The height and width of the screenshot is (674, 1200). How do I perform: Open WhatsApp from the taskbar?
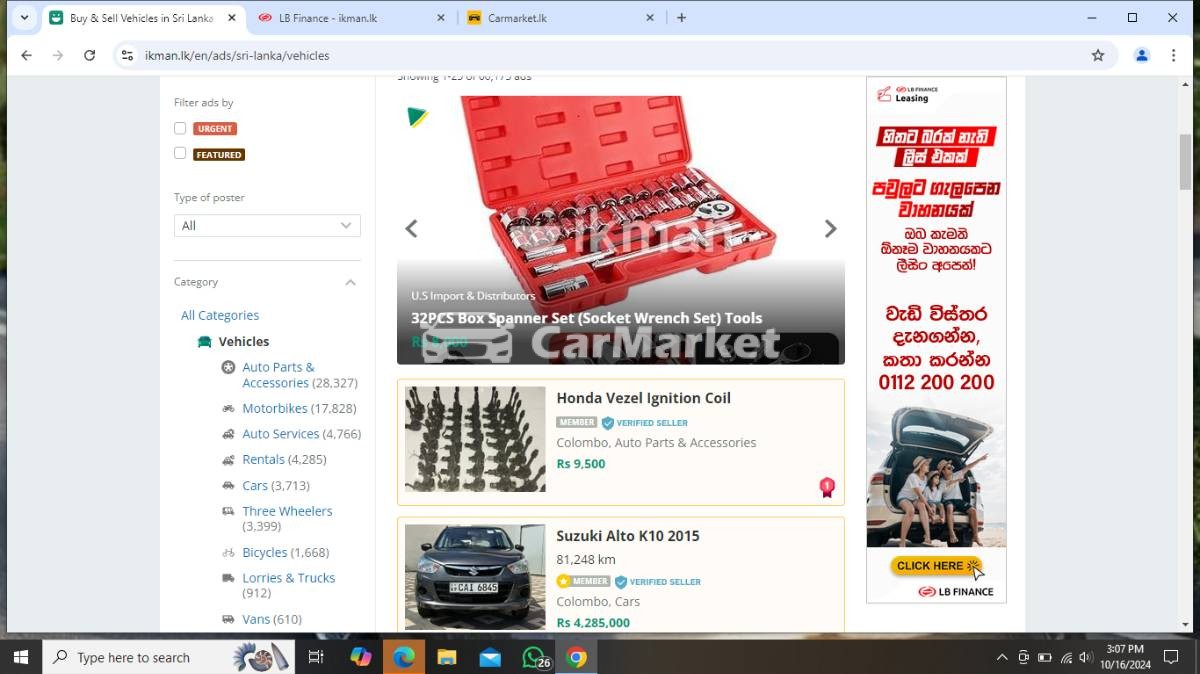[x=534, y=657]
